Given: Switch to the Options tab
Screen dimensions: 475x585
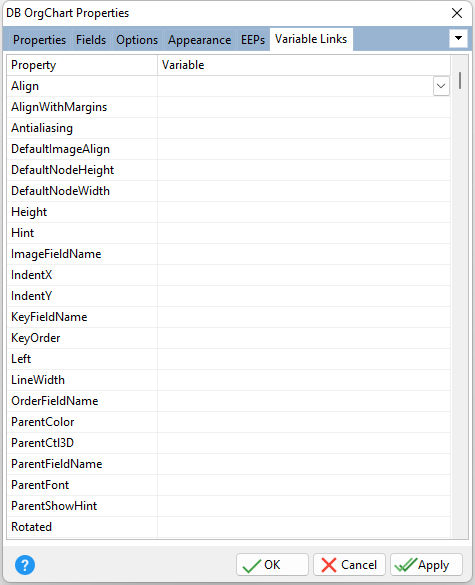Looking at the screenshot, I should pyautogui.click(x=137, y=40).
